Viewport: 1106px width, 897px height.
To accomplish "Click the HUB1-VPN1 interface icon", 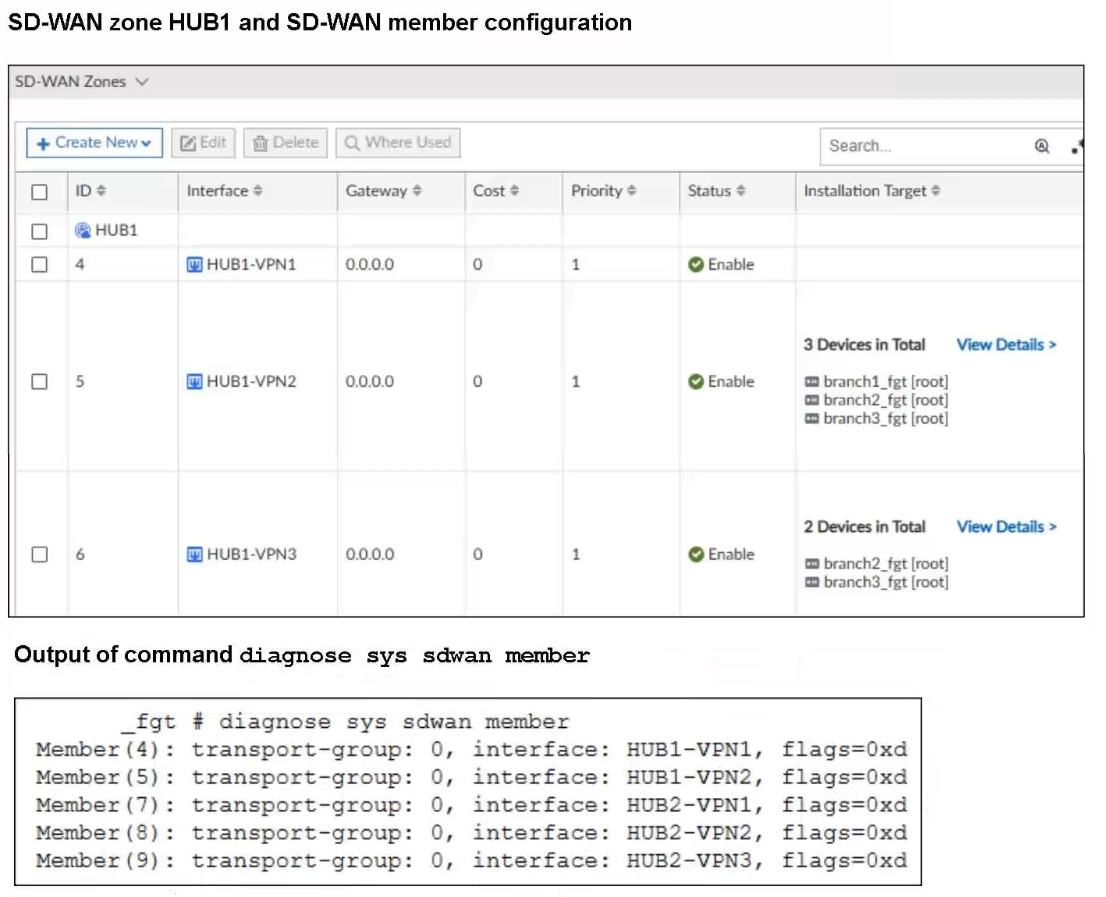I will 194,264.
